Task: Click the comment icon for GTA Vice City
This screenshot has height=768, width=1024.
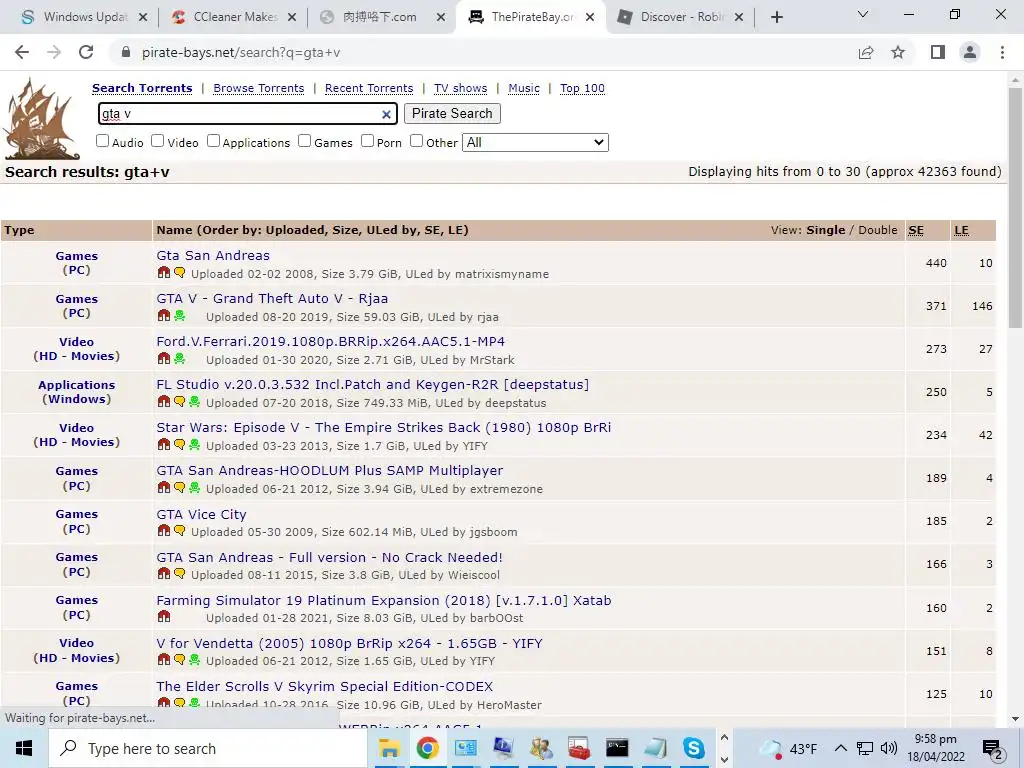Action: click(x=179, y=531)
